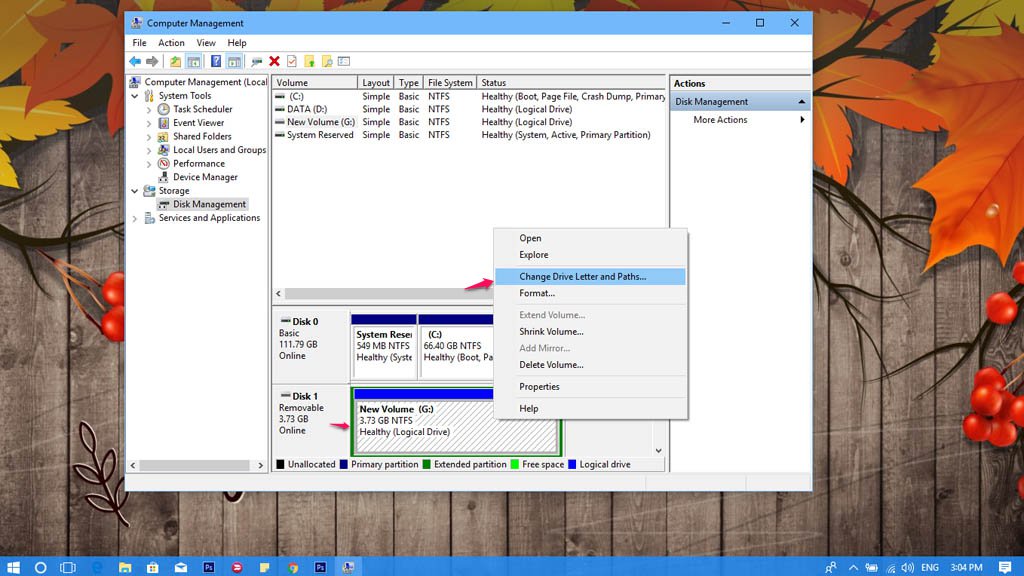Click the Status column header
1024x576 pixels.
571,83
